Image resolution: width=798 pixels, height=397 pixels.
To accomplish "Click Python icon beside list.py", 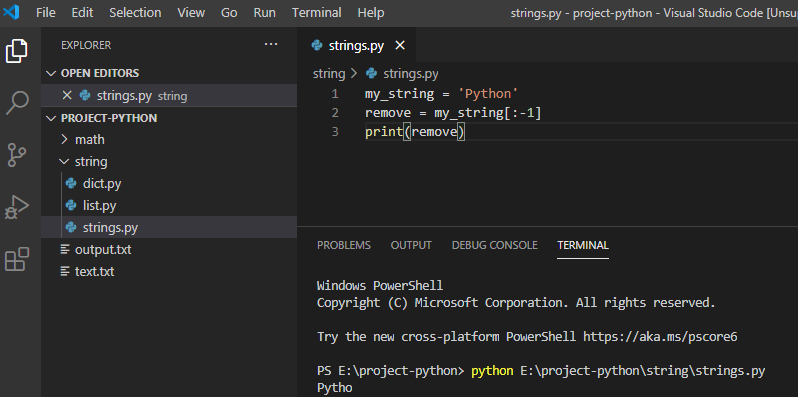I will (71, 206).
